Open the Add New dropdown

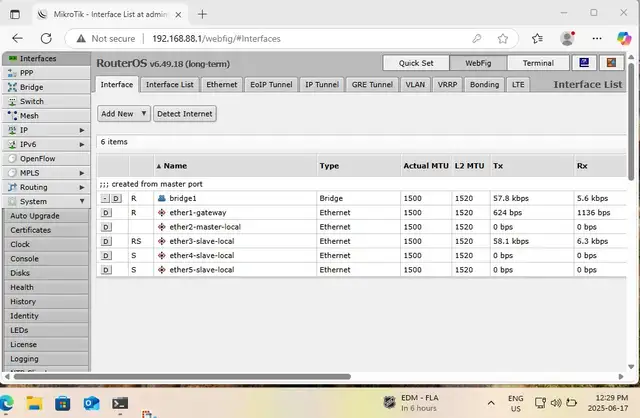pyautogui.click(x=124, y=113)
